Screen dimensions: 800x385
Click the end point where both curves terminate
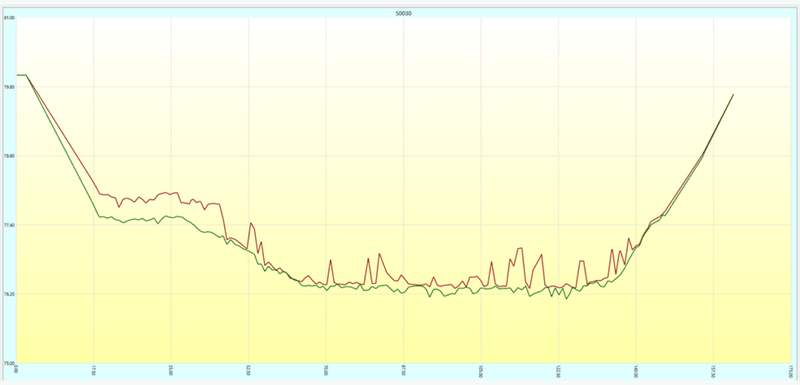(733, 94)
